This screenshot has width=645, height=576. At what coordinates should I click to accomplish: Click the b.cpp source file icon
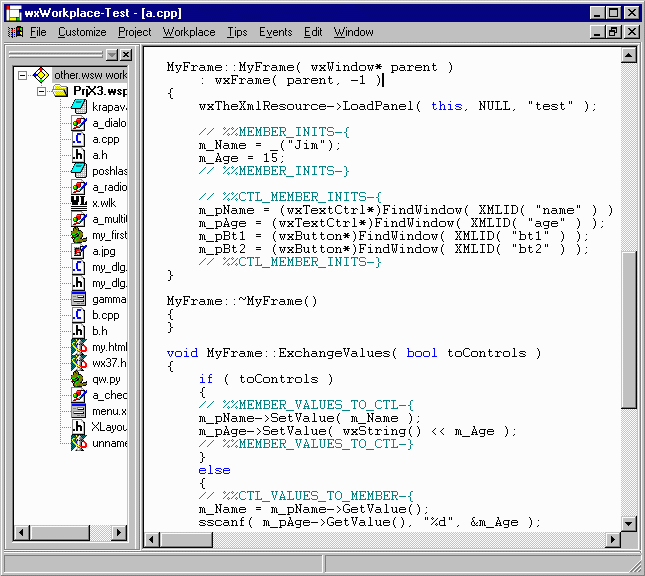[79, 315]
